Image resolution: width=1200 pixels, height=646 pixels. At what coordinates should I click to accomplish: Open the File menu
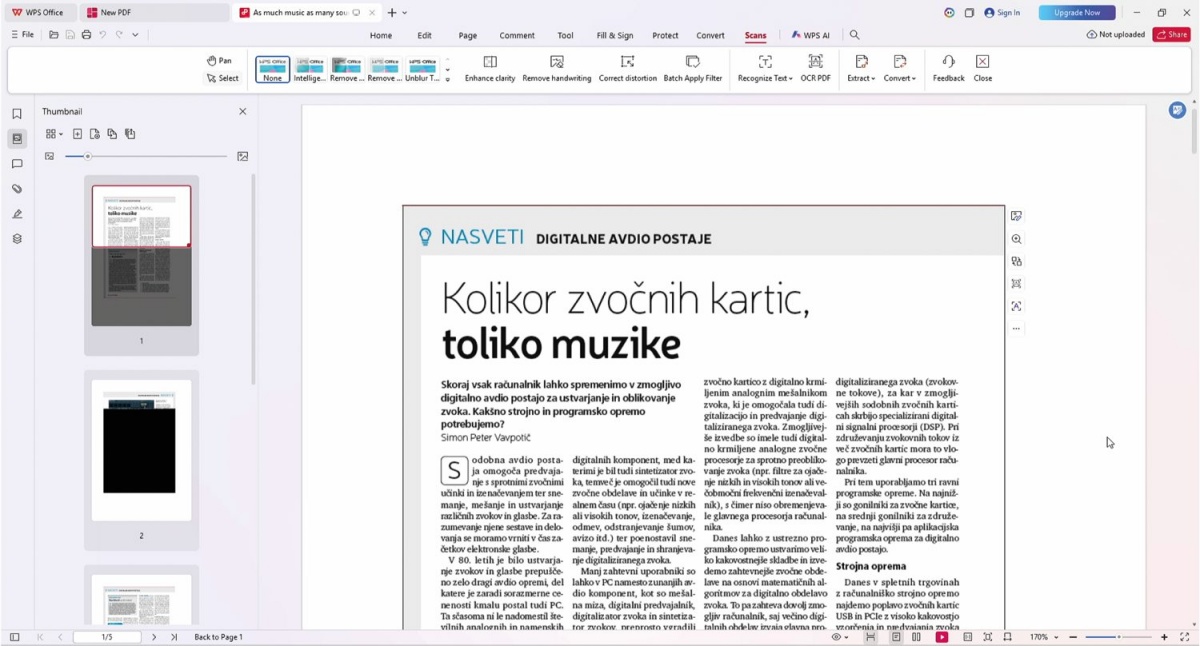point(22,35)
